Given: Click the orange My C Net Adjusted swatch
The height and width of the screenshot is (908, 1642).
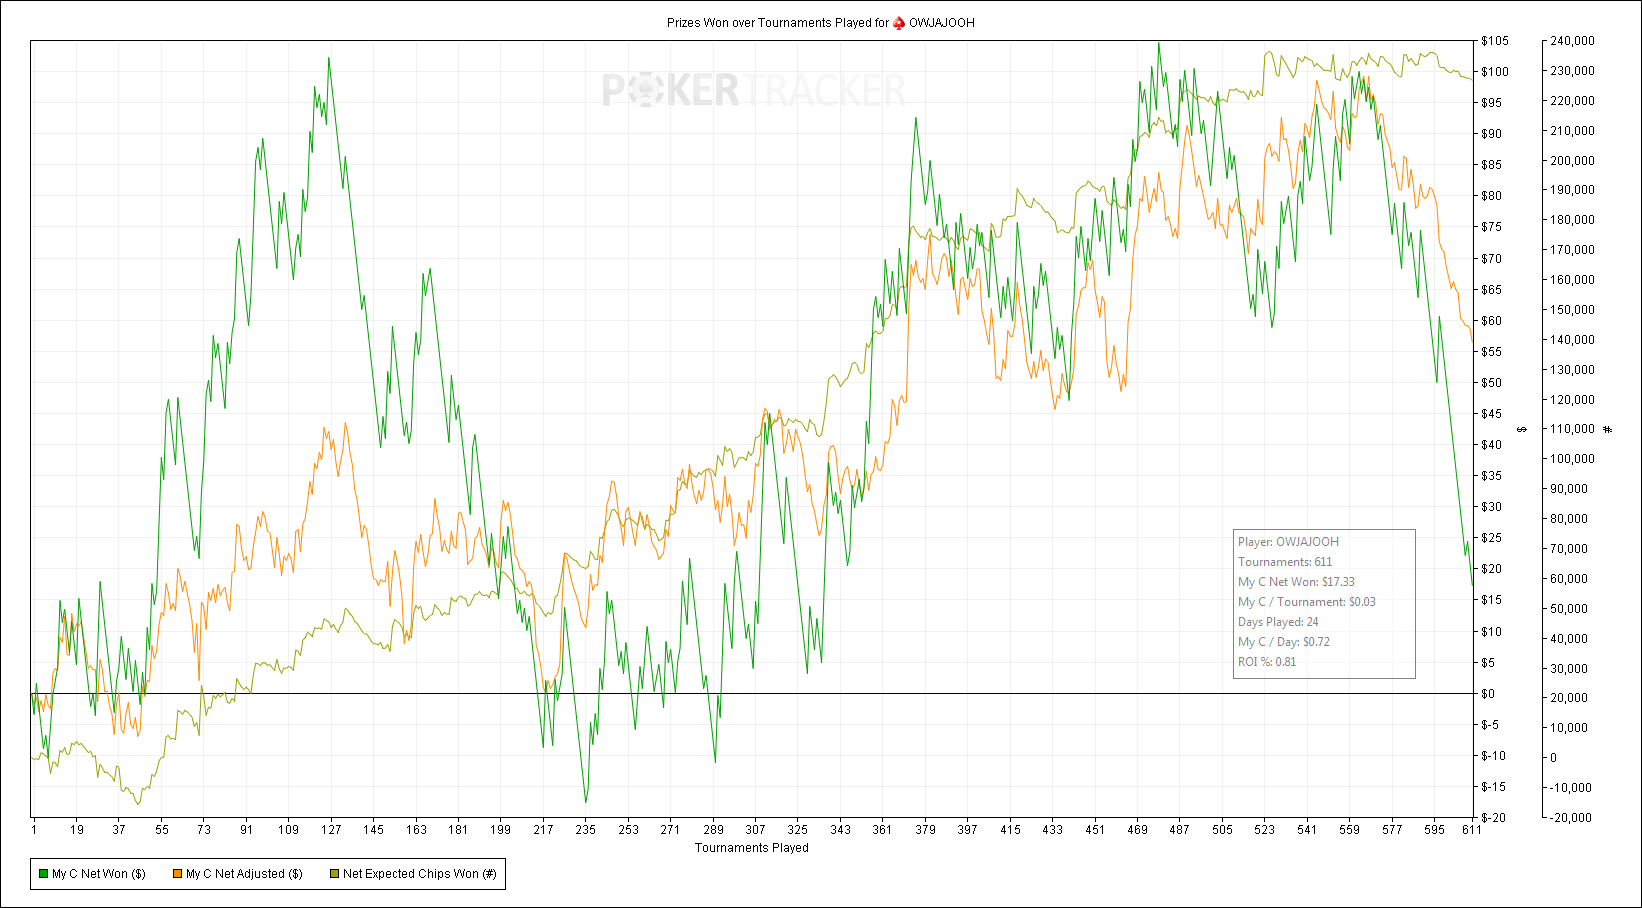Looking at the screenshot, I should click(x=178, y=874).
